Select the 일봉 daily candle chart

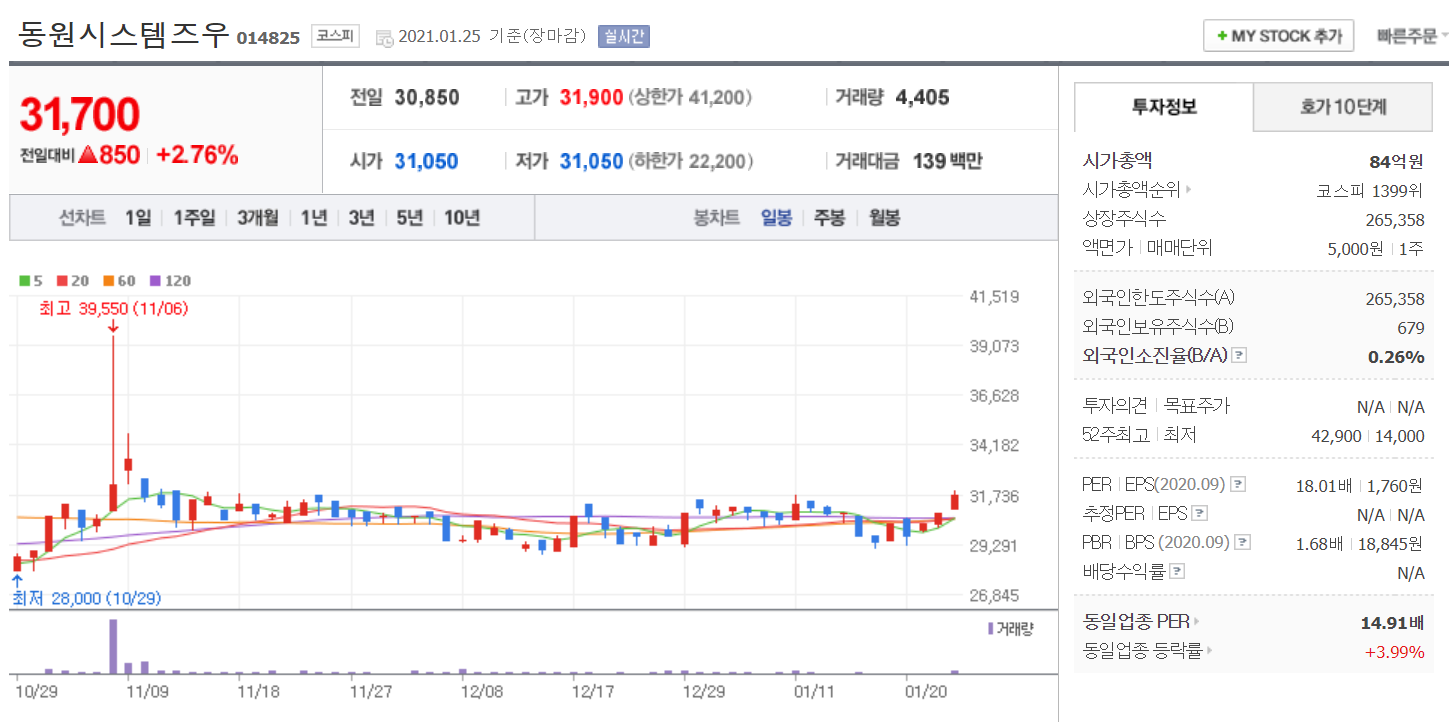(776, 218)
